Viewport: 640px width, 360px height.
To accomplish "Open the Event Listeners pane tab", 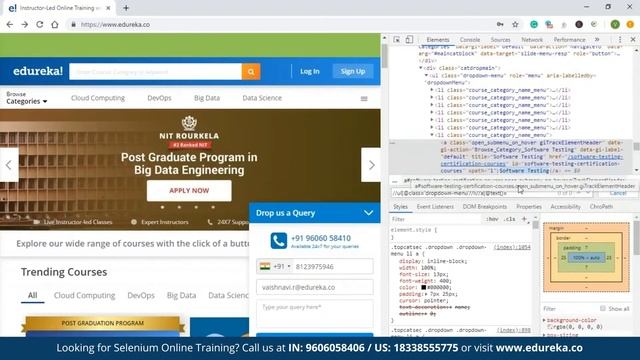I will [x=435, y=207].
